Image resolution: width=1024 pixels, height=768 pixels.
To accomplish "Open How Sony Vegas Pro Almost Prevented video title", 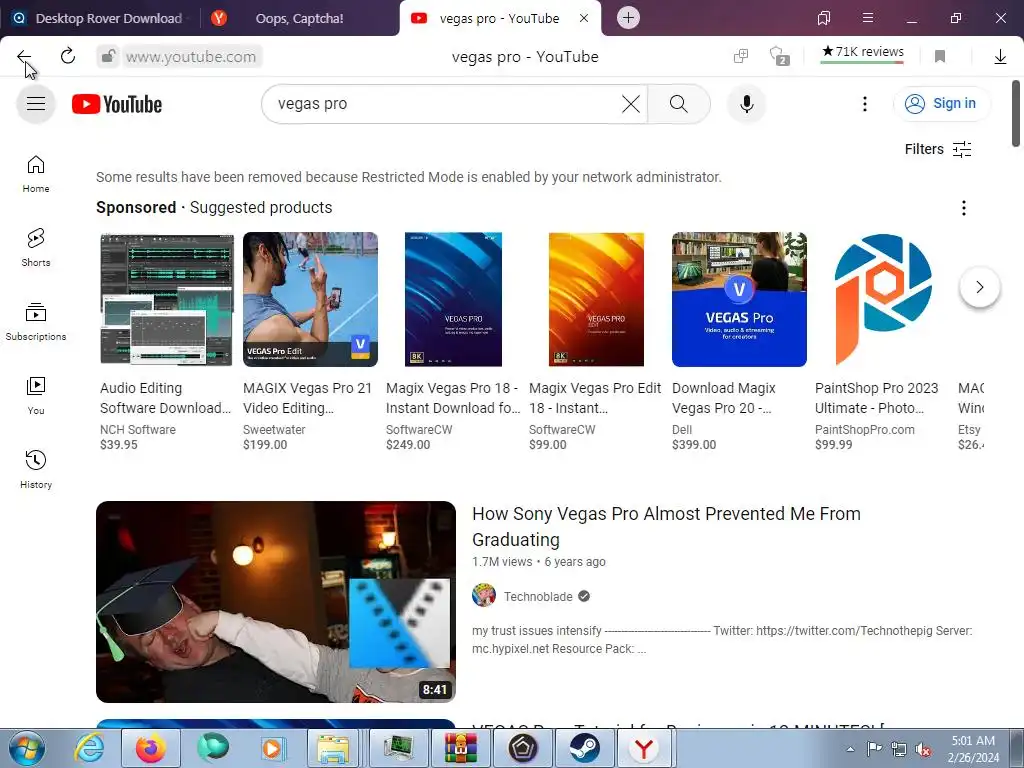I will tap(666, 526).
